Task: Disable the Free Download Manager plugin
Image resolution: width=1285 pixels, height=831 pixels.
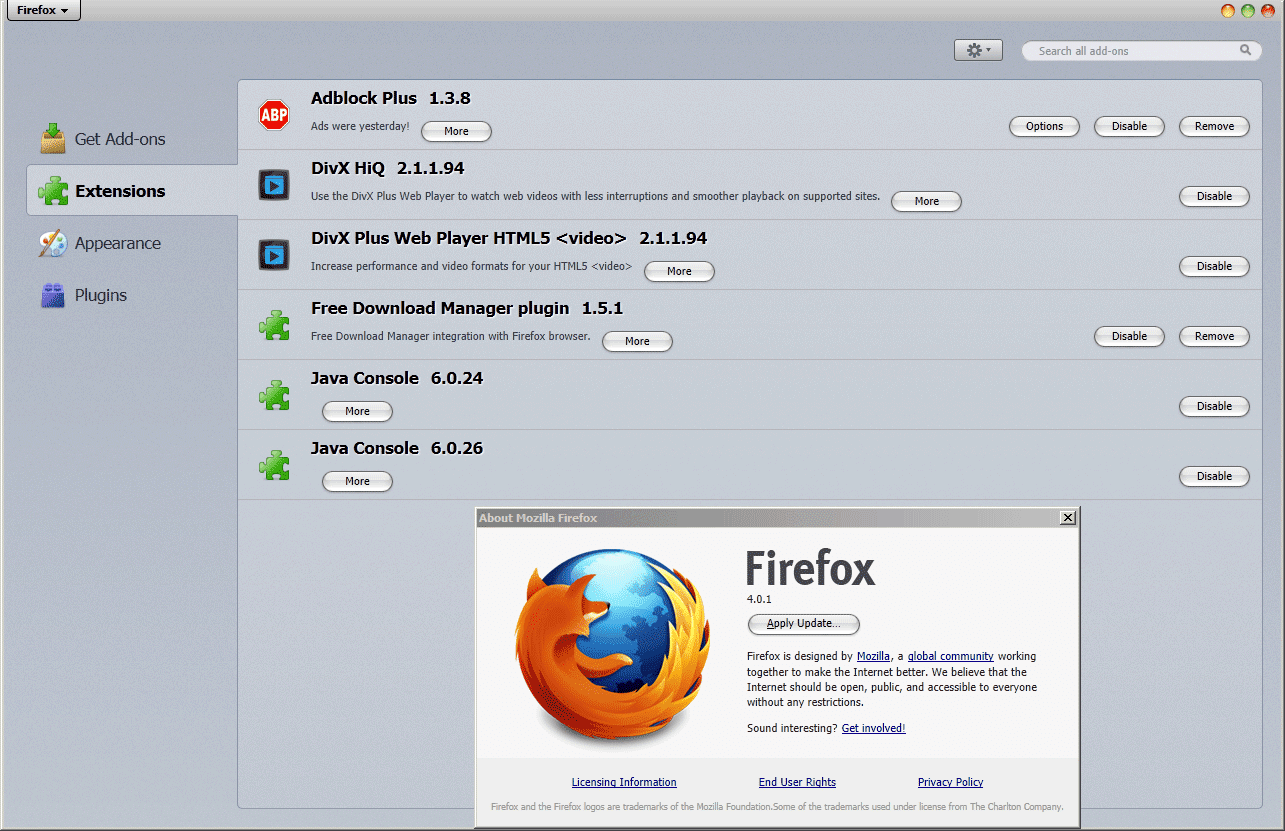Action: click(x=1129, y=336)
